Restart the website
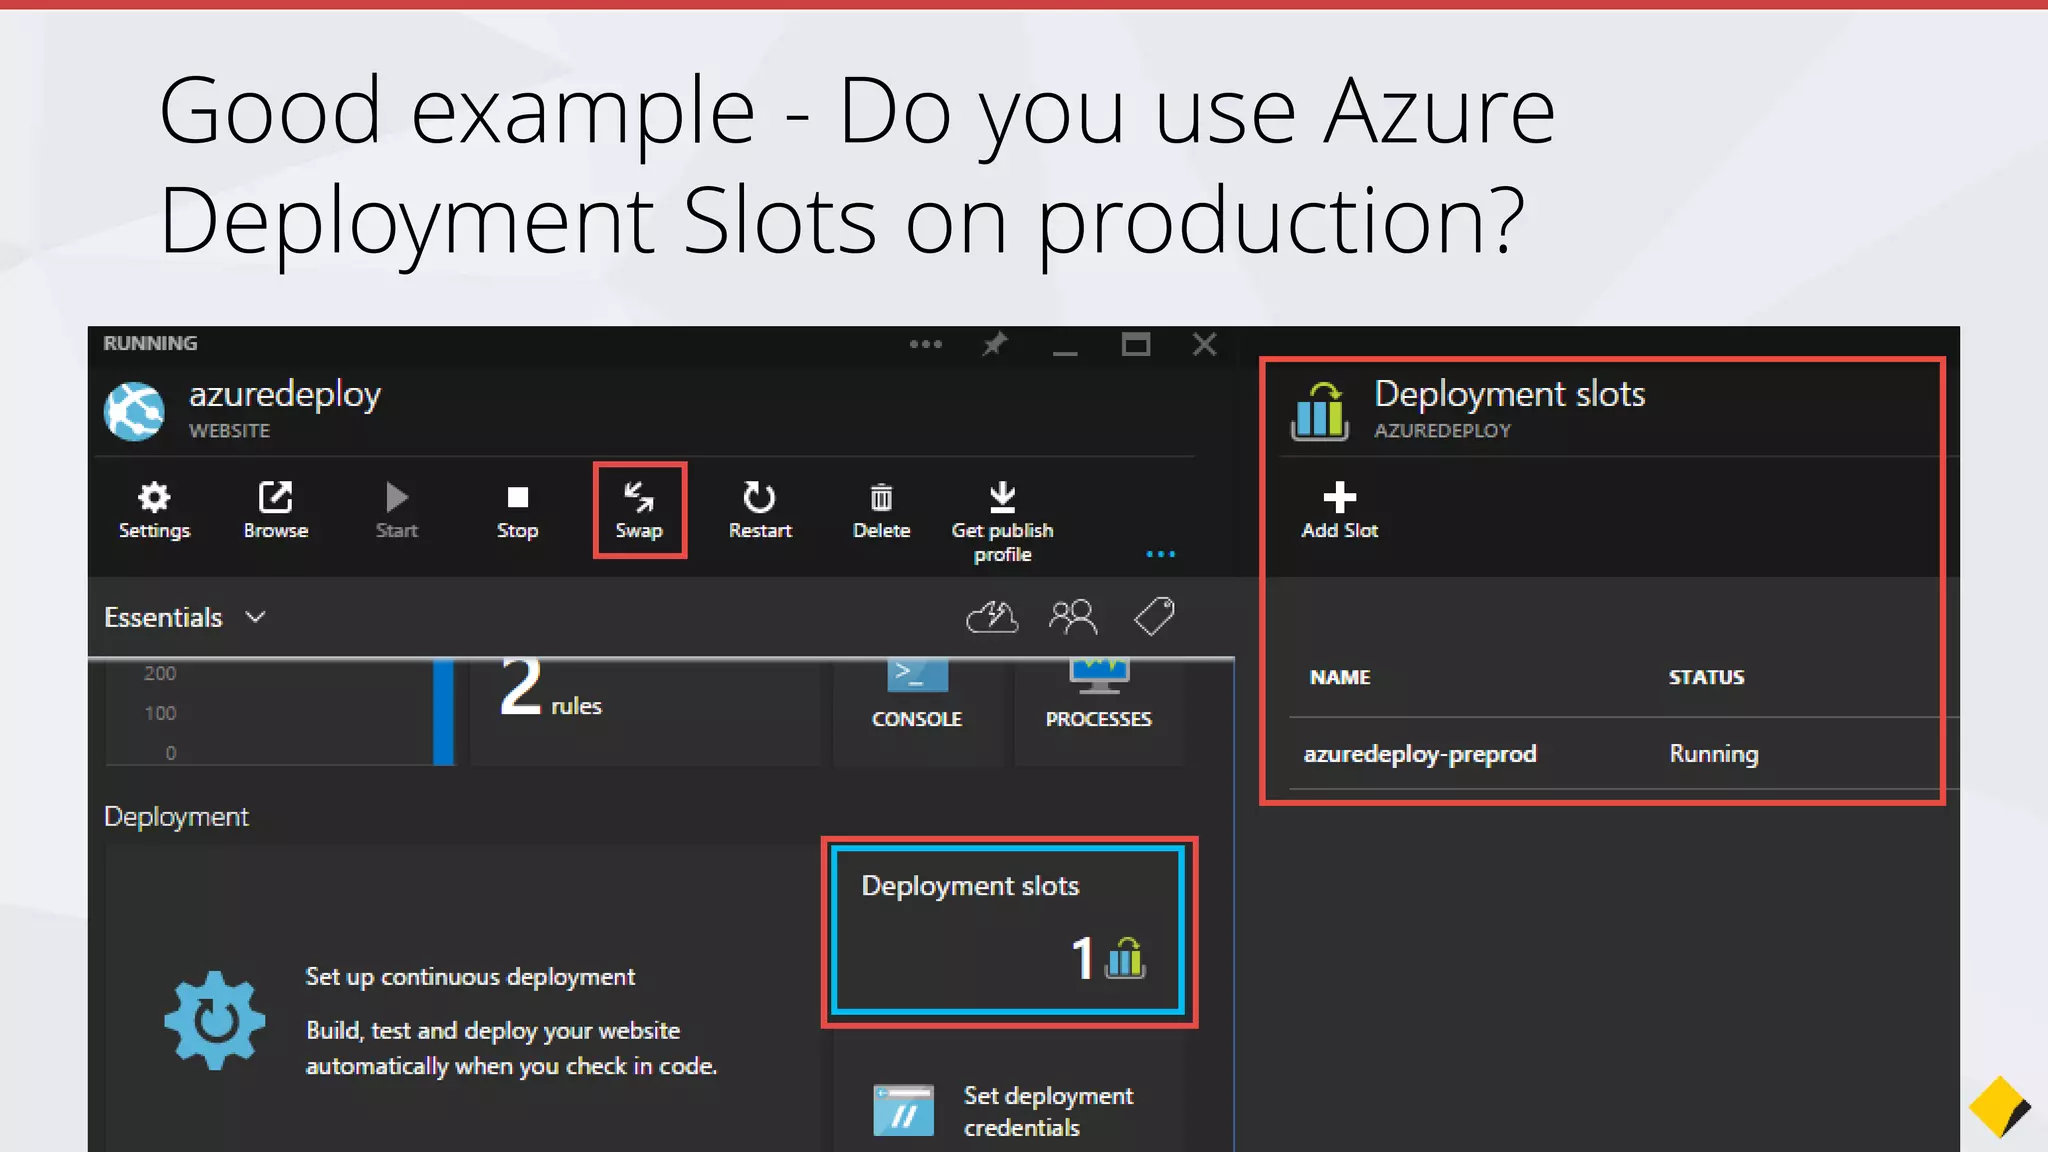 pos(760,510)
